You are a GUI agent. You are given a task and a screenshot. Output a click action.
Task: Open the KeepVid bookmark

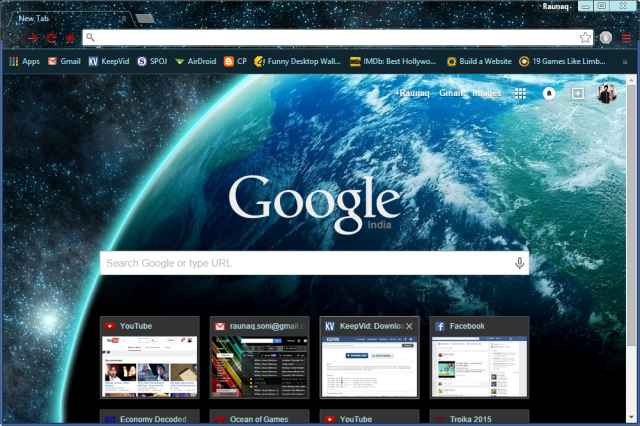[x=108, y=61]
